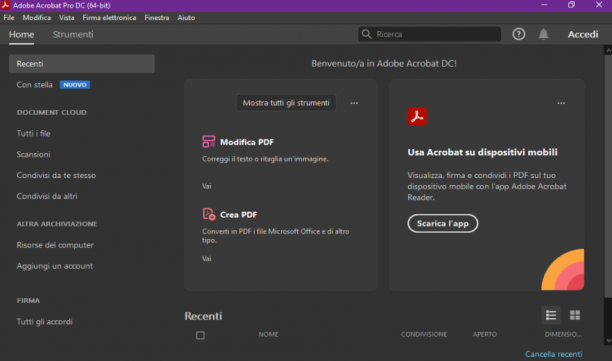
Task: Click the Scarica l'app button
Action: pos(443,223)
